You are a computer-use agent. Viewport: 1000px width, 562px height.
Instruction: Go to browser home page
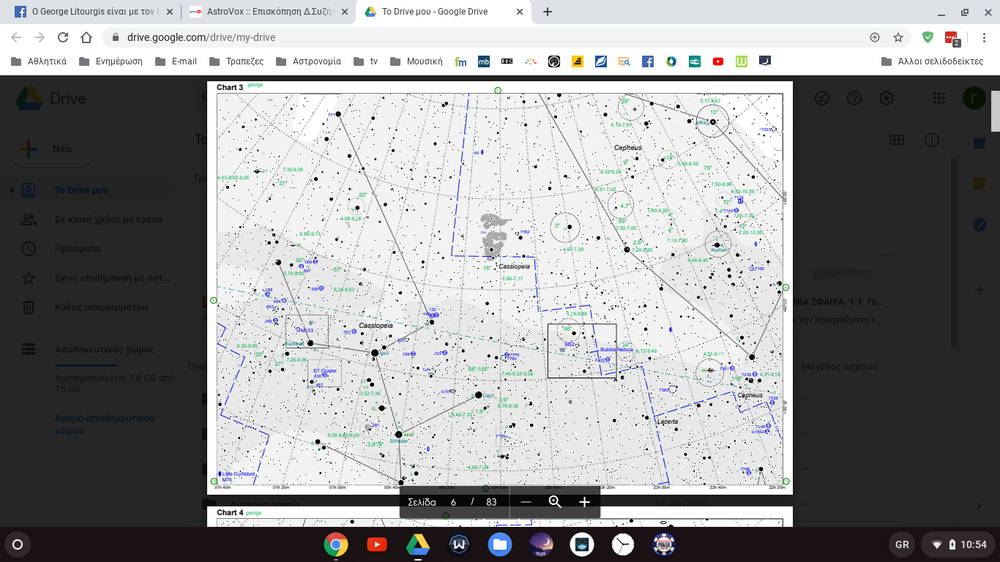click(86, 37)
